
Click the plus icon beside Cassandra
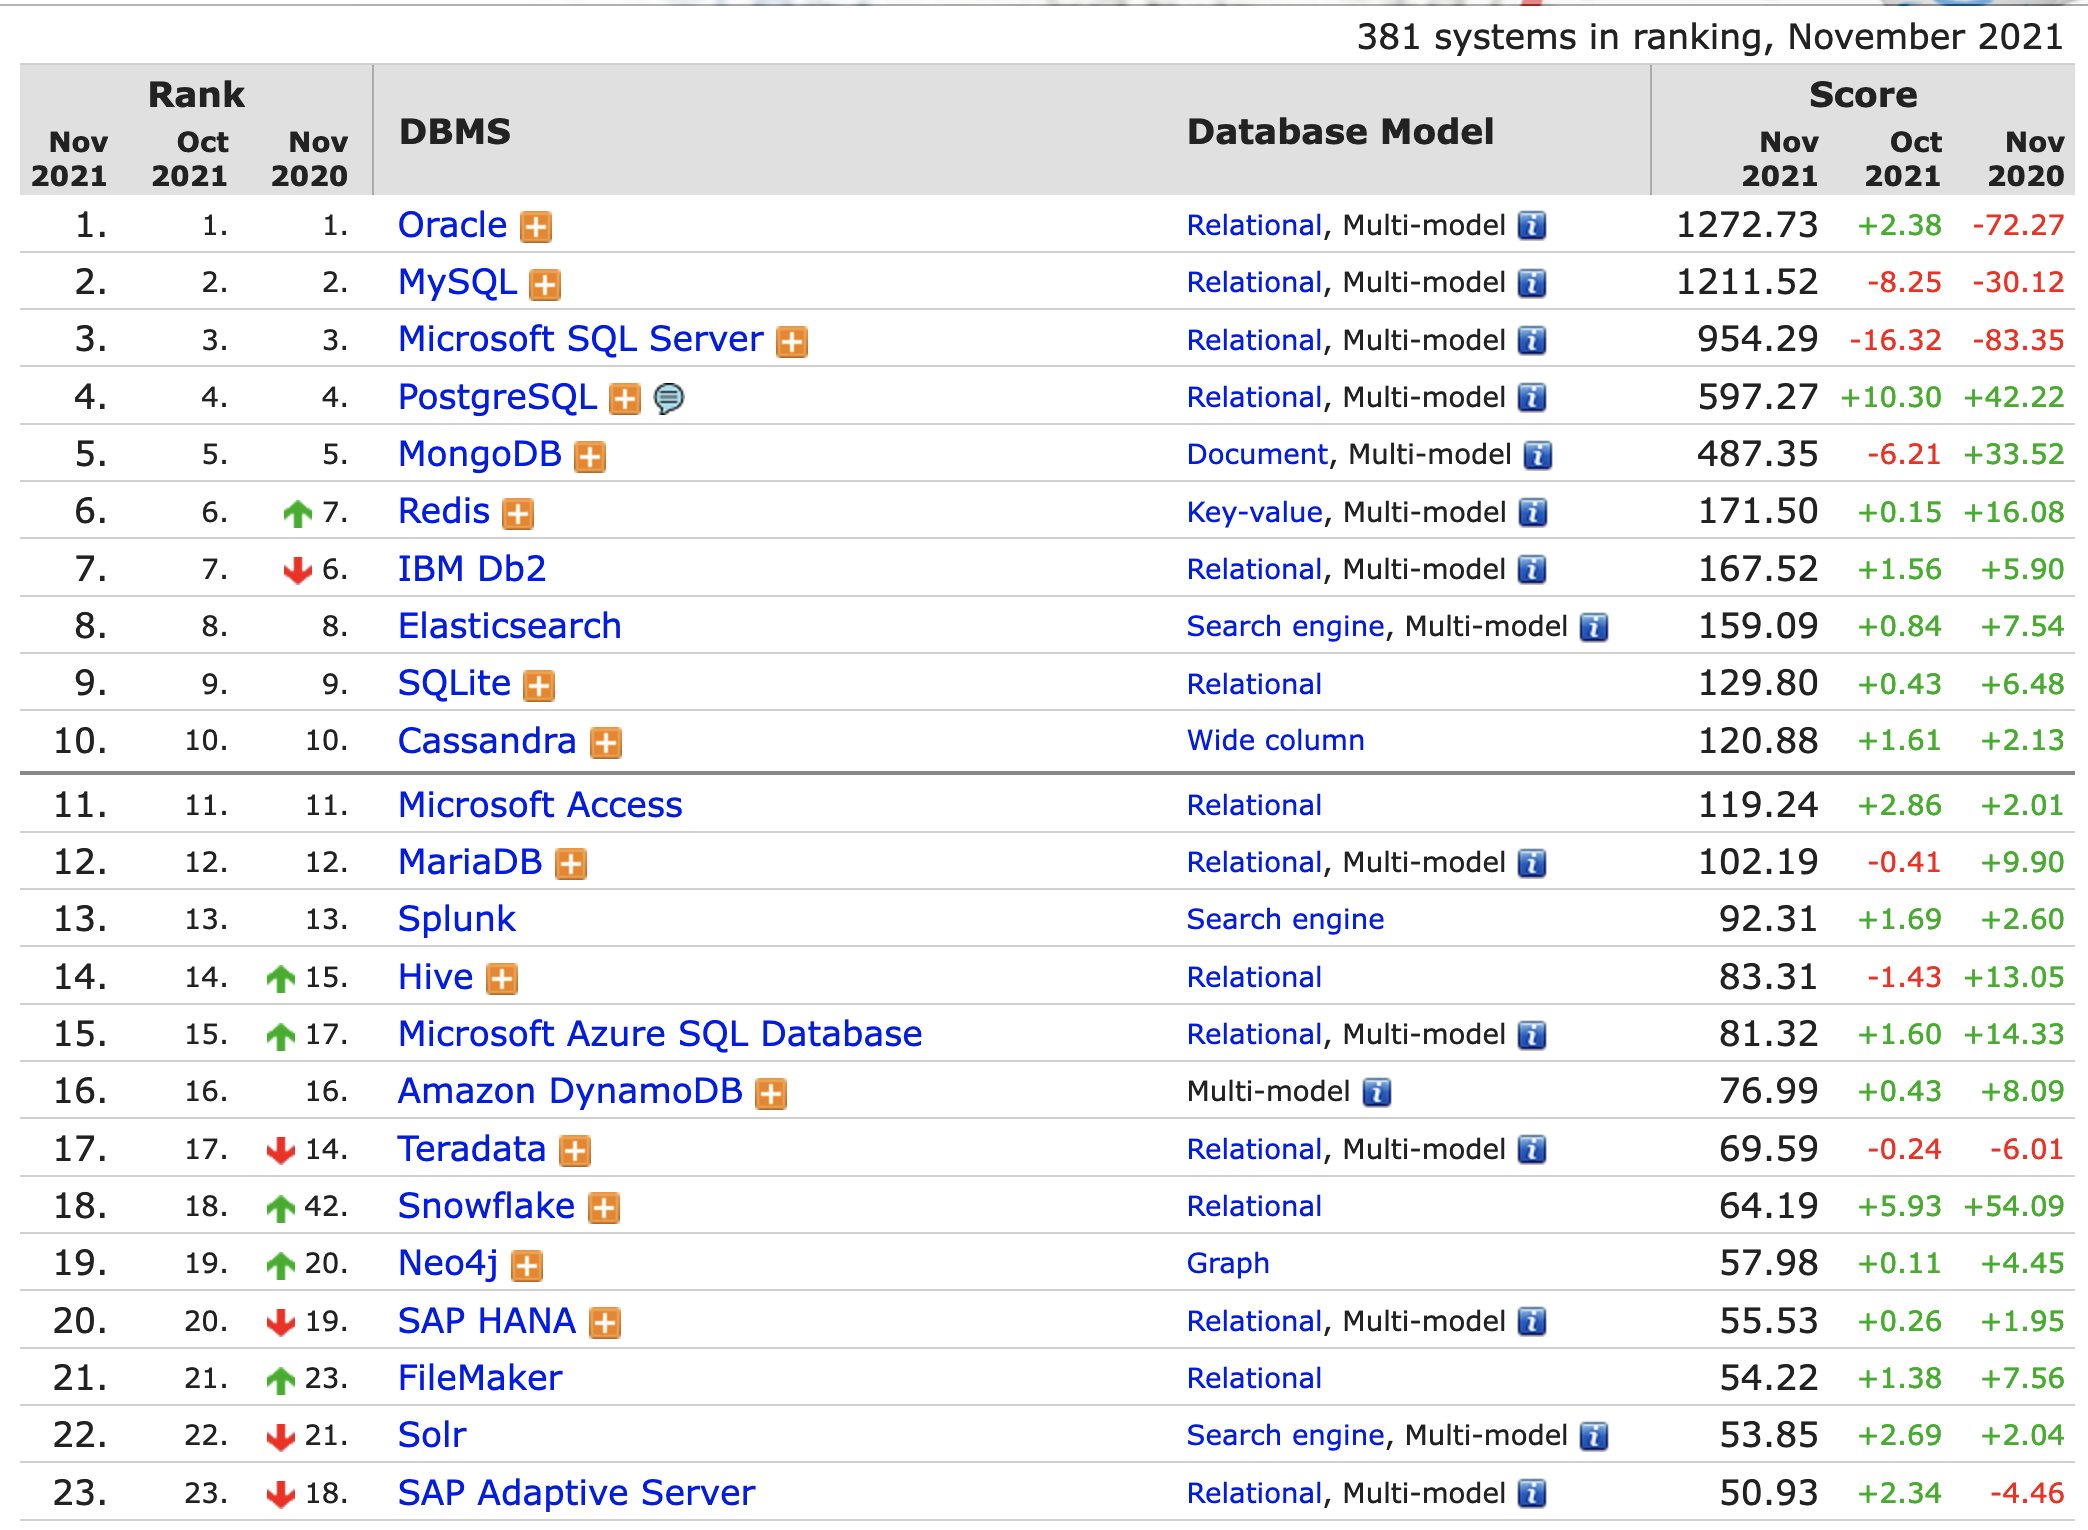pos(606,743)
